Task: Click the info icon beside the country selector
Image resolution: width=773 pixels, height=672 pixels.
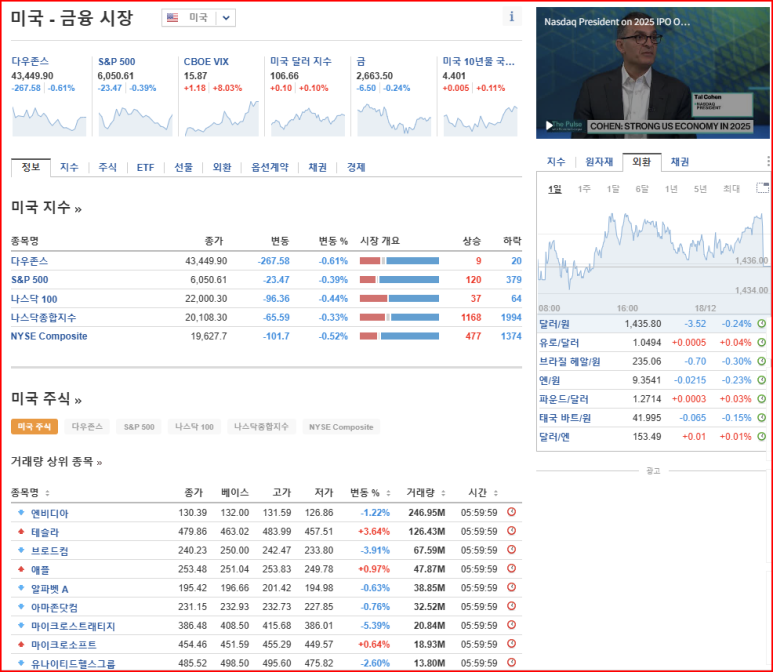Action: click(x=512, y=16)
